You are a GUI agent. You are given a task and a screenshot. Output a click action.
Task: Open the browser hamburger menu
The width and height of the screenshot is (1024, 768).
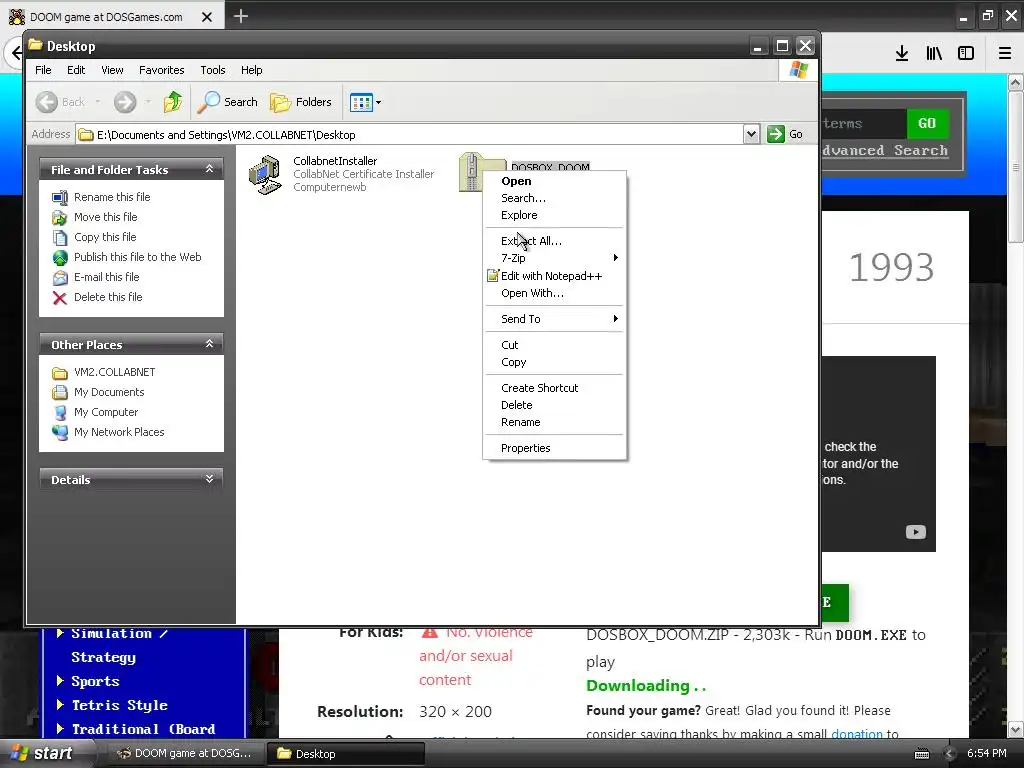tap(1005, 53)
